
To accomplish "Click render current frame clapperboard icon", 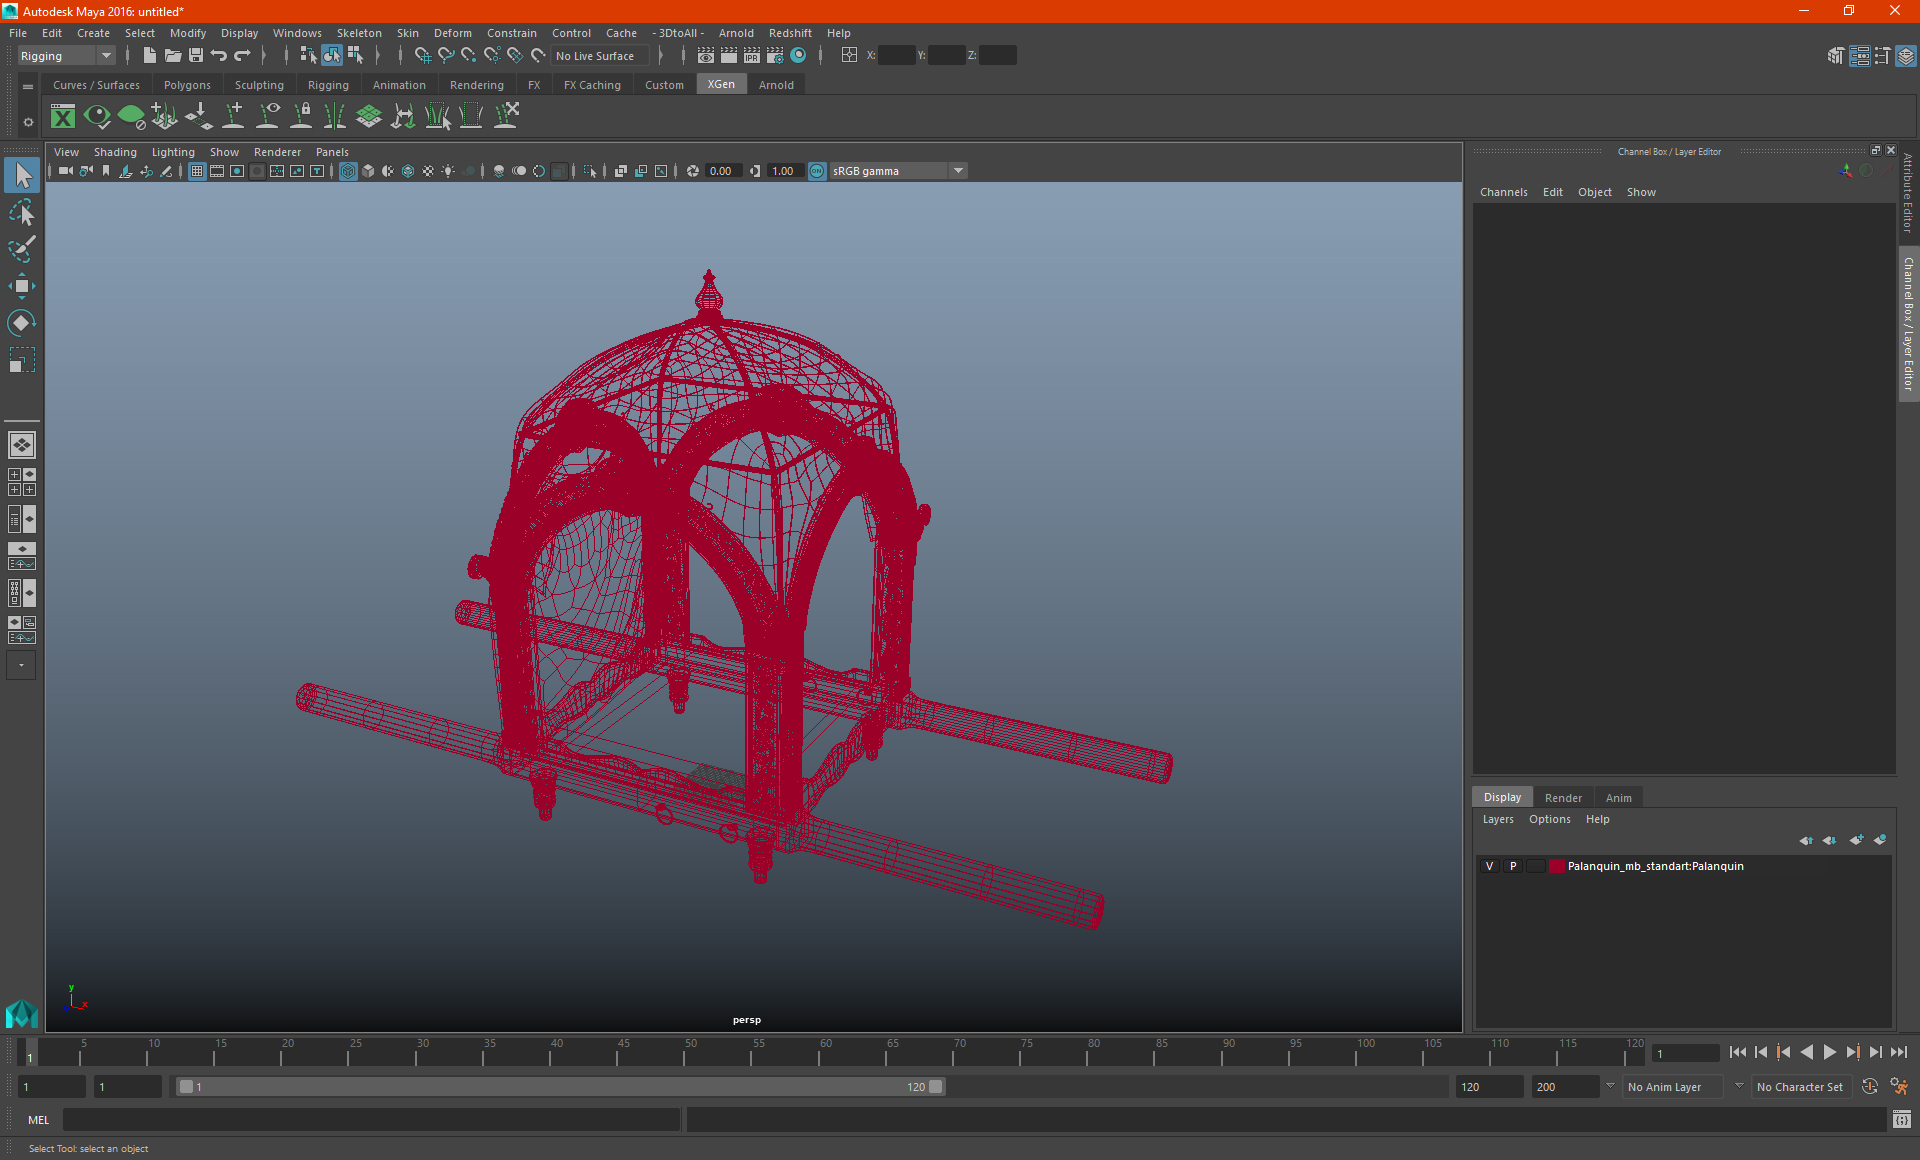I will 729,56.
